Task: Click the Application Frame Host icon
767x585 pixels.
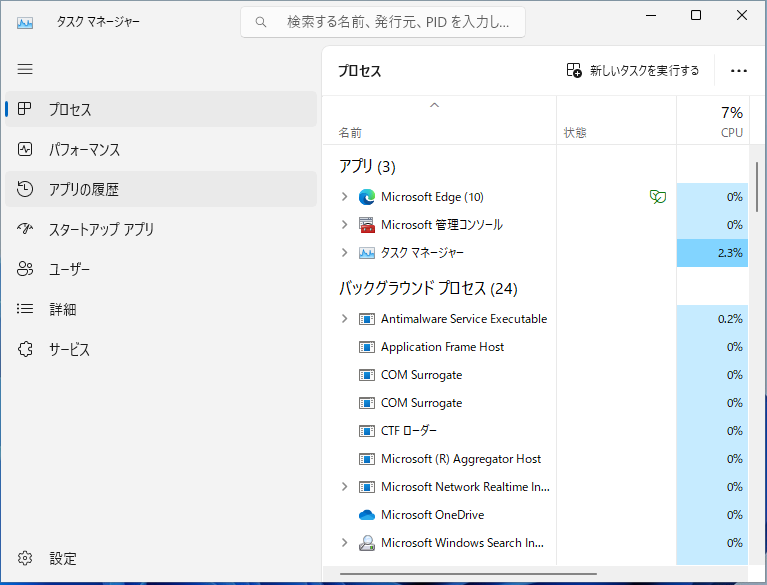Action: click(x=366, y=347)
